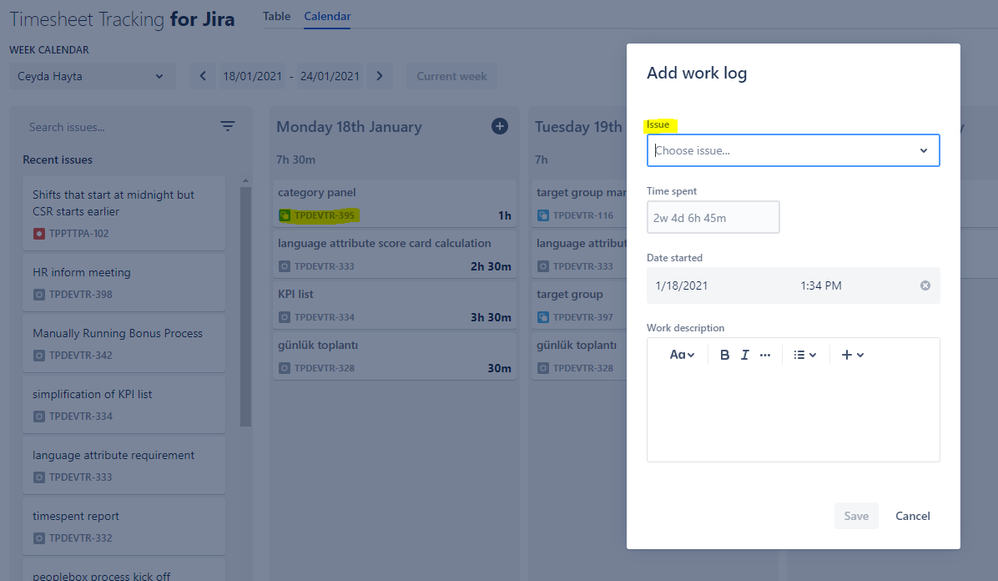This screenshot has height=581, width=998.
Task: Select the Shifts that start at midnight issue
Action: tap(124, 213)
